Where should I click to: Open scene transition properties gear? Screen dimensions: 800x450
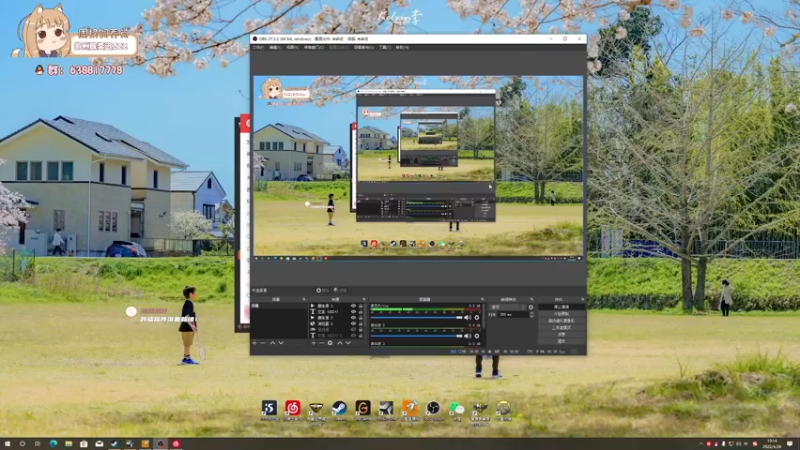(x=531, y=307)
